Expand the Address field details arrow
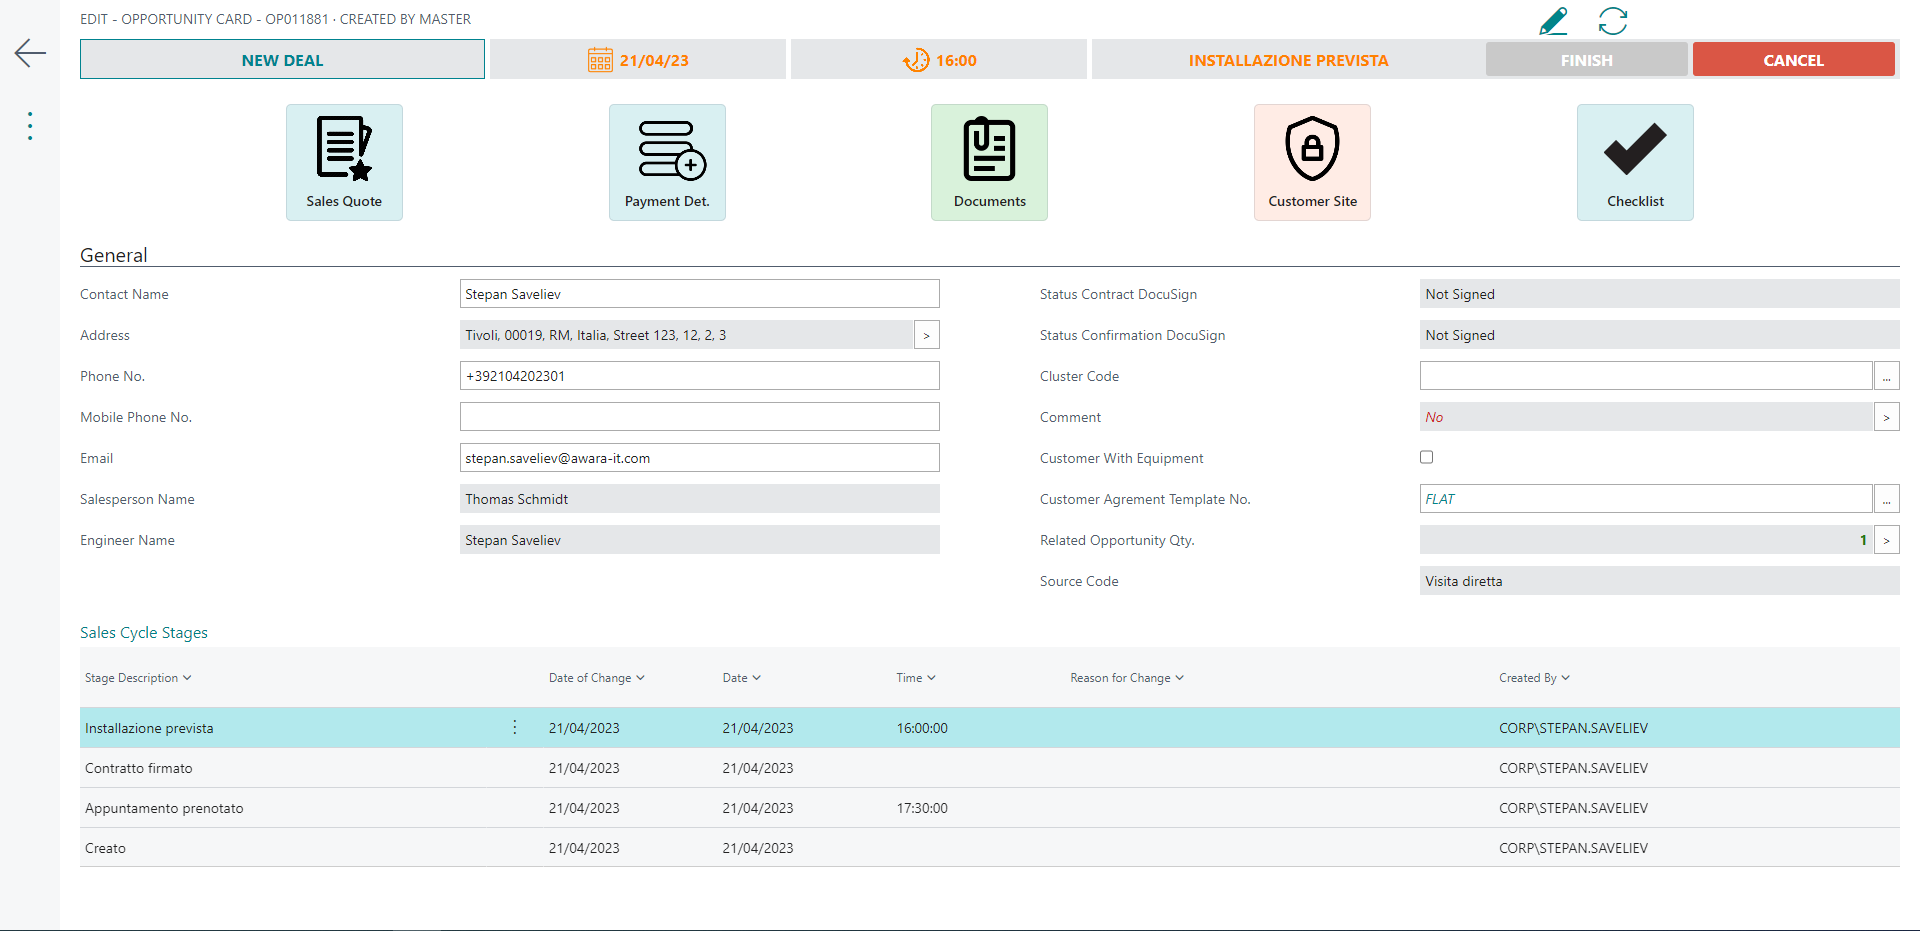1920x931 pixels. pyautogui.click(x=927, y=335)
